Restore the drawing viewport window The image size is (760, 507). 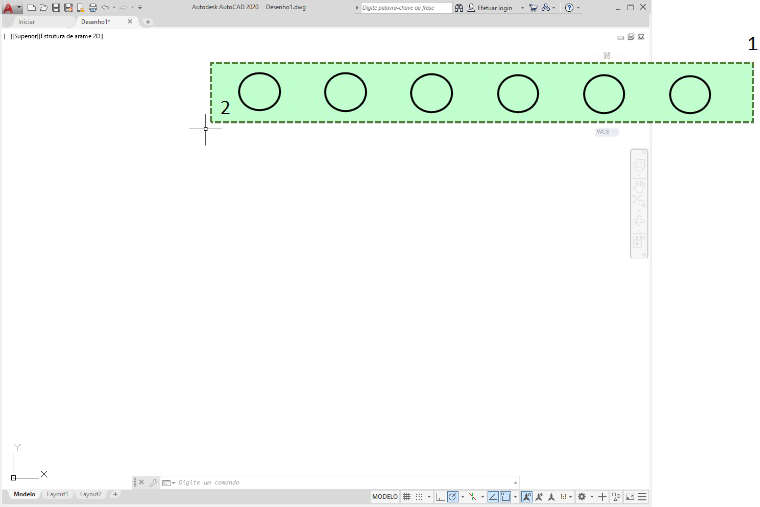631,37
